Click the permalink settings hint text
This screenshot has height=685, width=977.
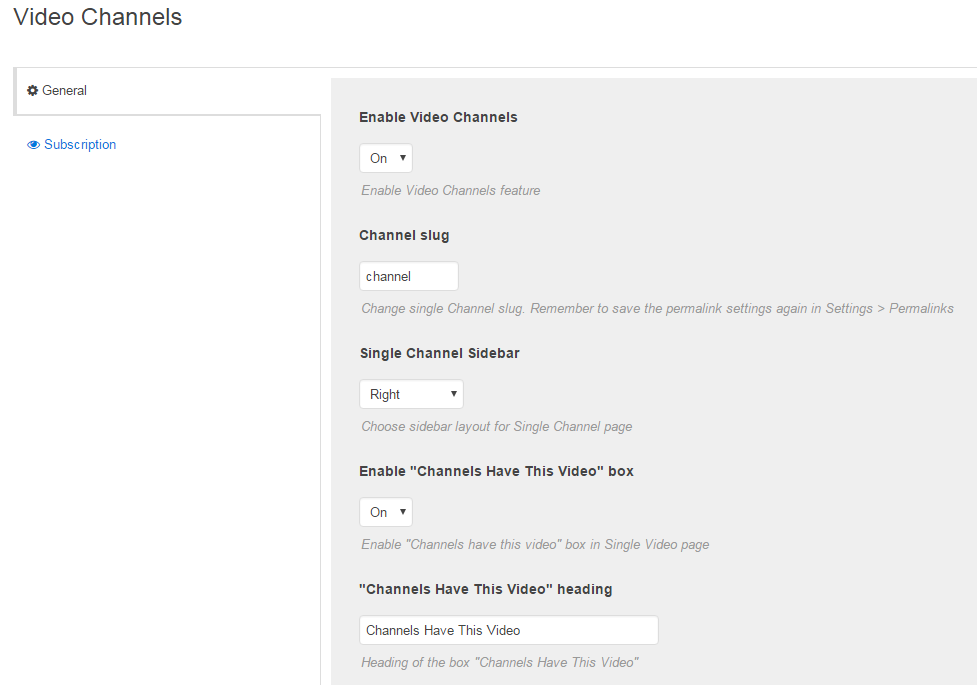pyautogui.click(x=657, y=308)
